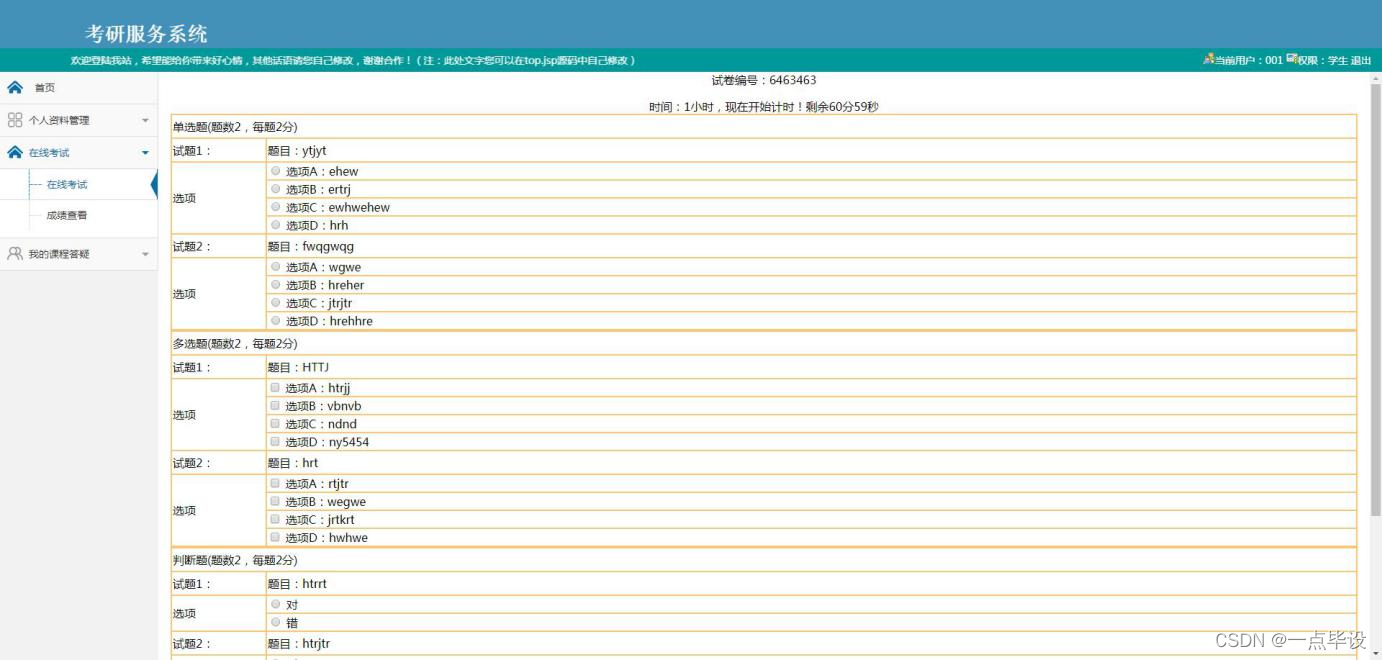Select 错 for true/false question htrrt
This screenshot has height=660, width=1382.
276,622
